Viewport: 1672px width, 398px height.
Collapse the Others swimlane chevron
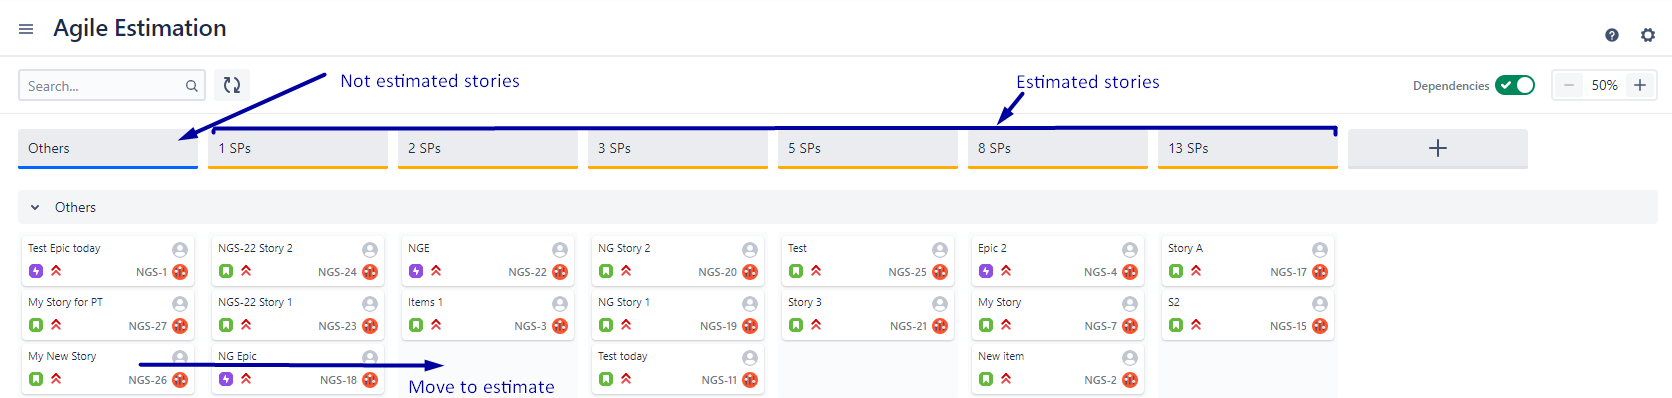35,207
